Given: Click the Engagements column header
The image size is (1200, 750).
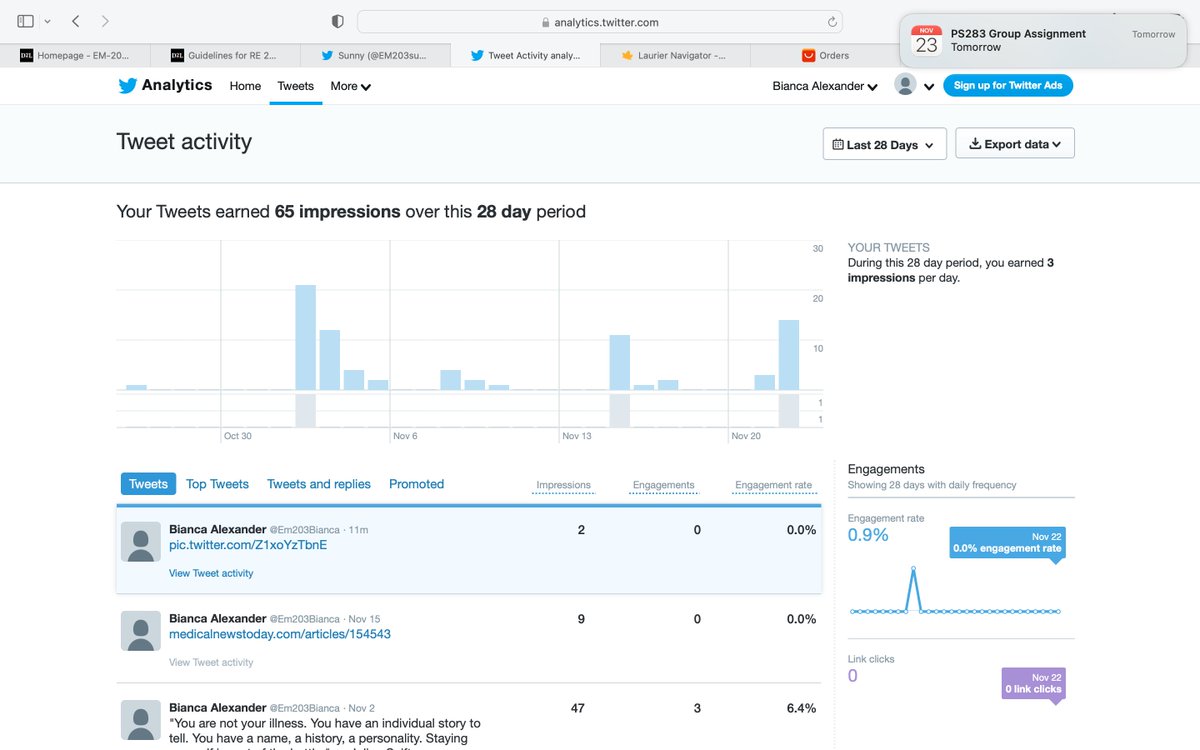Looking at the screenshot, I should 663,485.
